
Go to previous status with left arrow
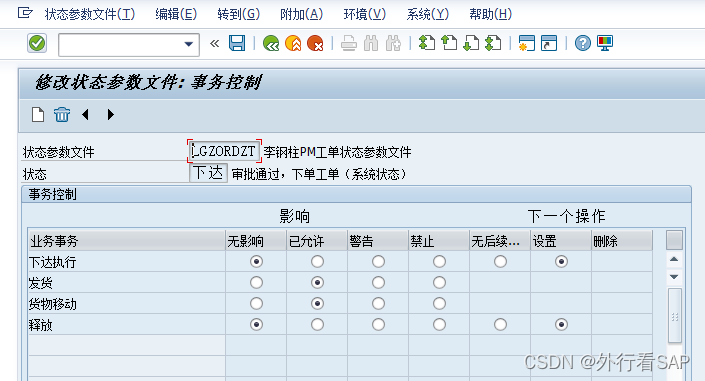(x=85, y=115)
